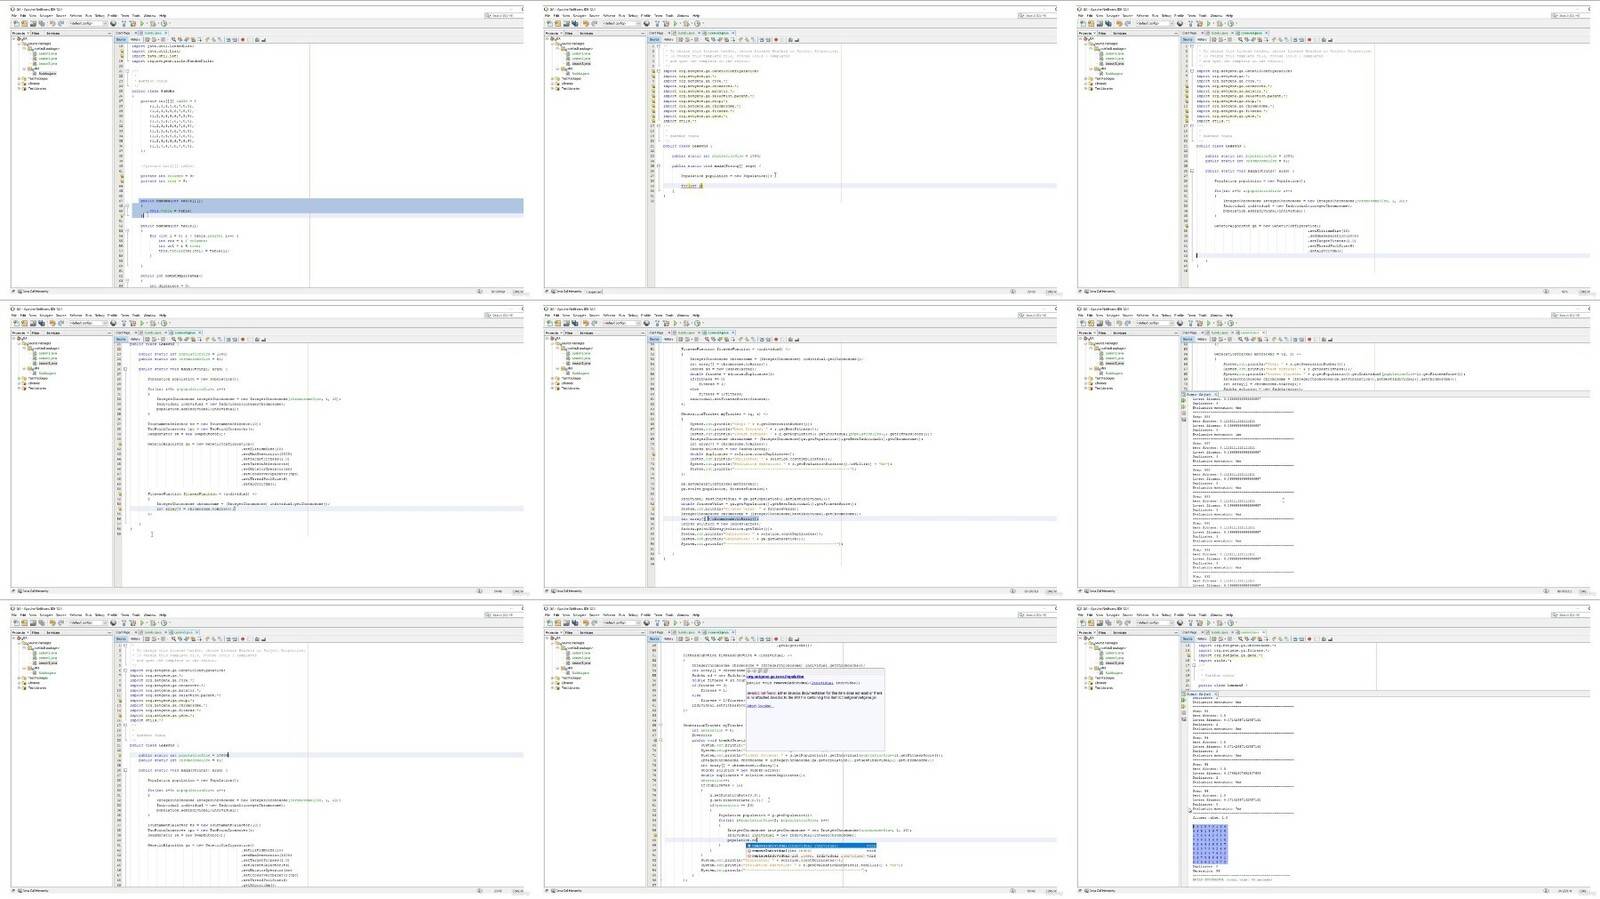Click the blue highlighted grid in output console
Viewport: 1600px width, 899px height.
pos(1210,844)
